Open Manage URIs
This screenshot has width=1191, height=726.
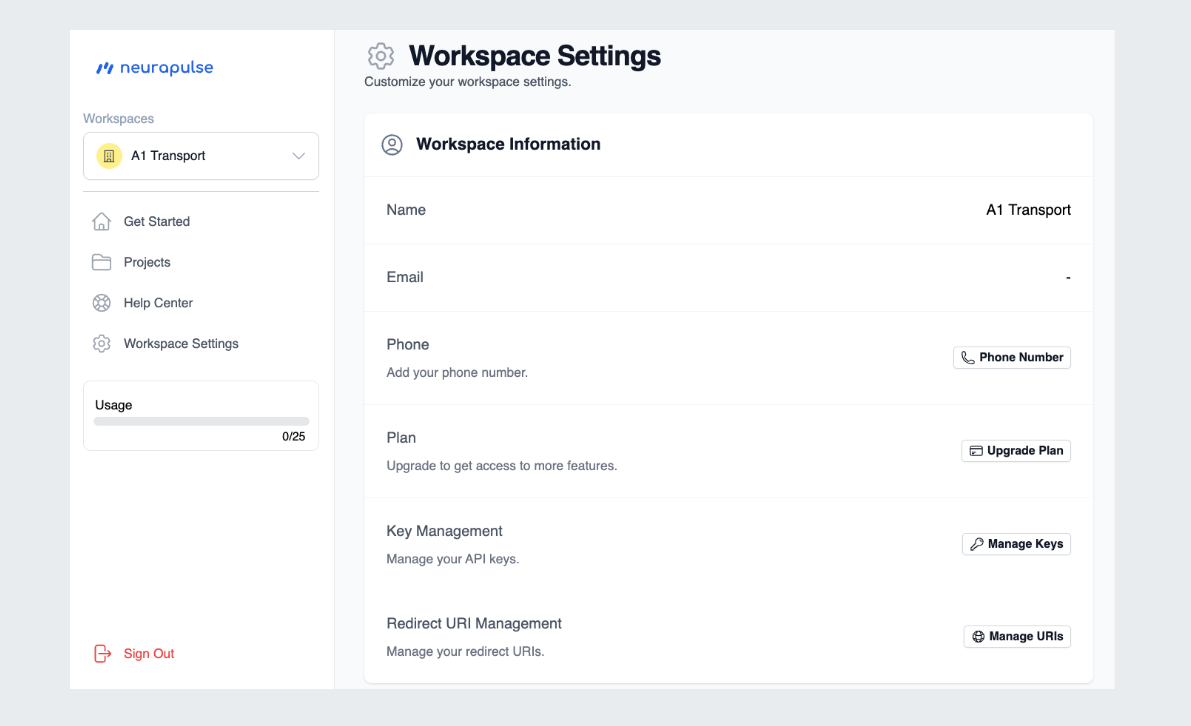click(x=1017, y=636)
